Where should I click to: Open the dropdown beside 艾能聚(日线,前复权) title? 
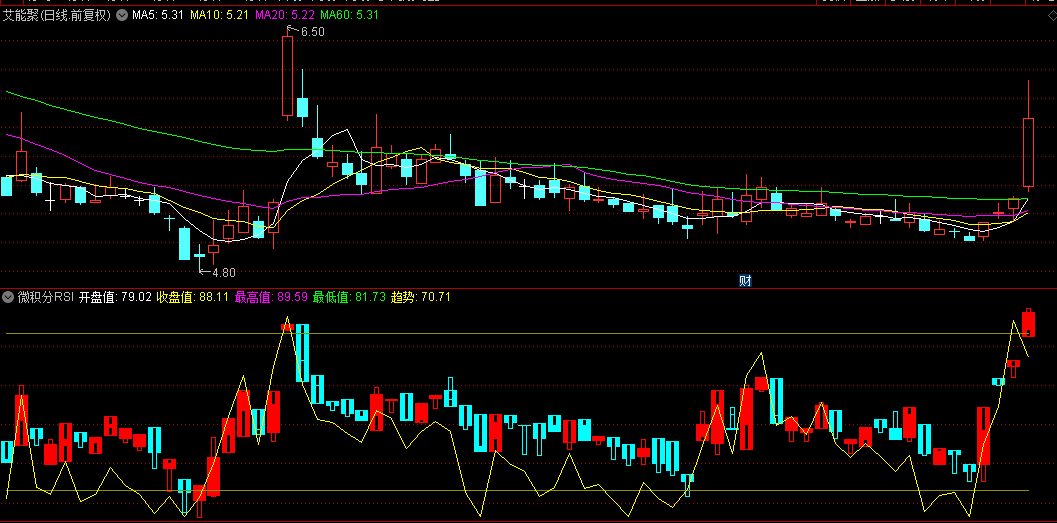[x=121, y=15]
